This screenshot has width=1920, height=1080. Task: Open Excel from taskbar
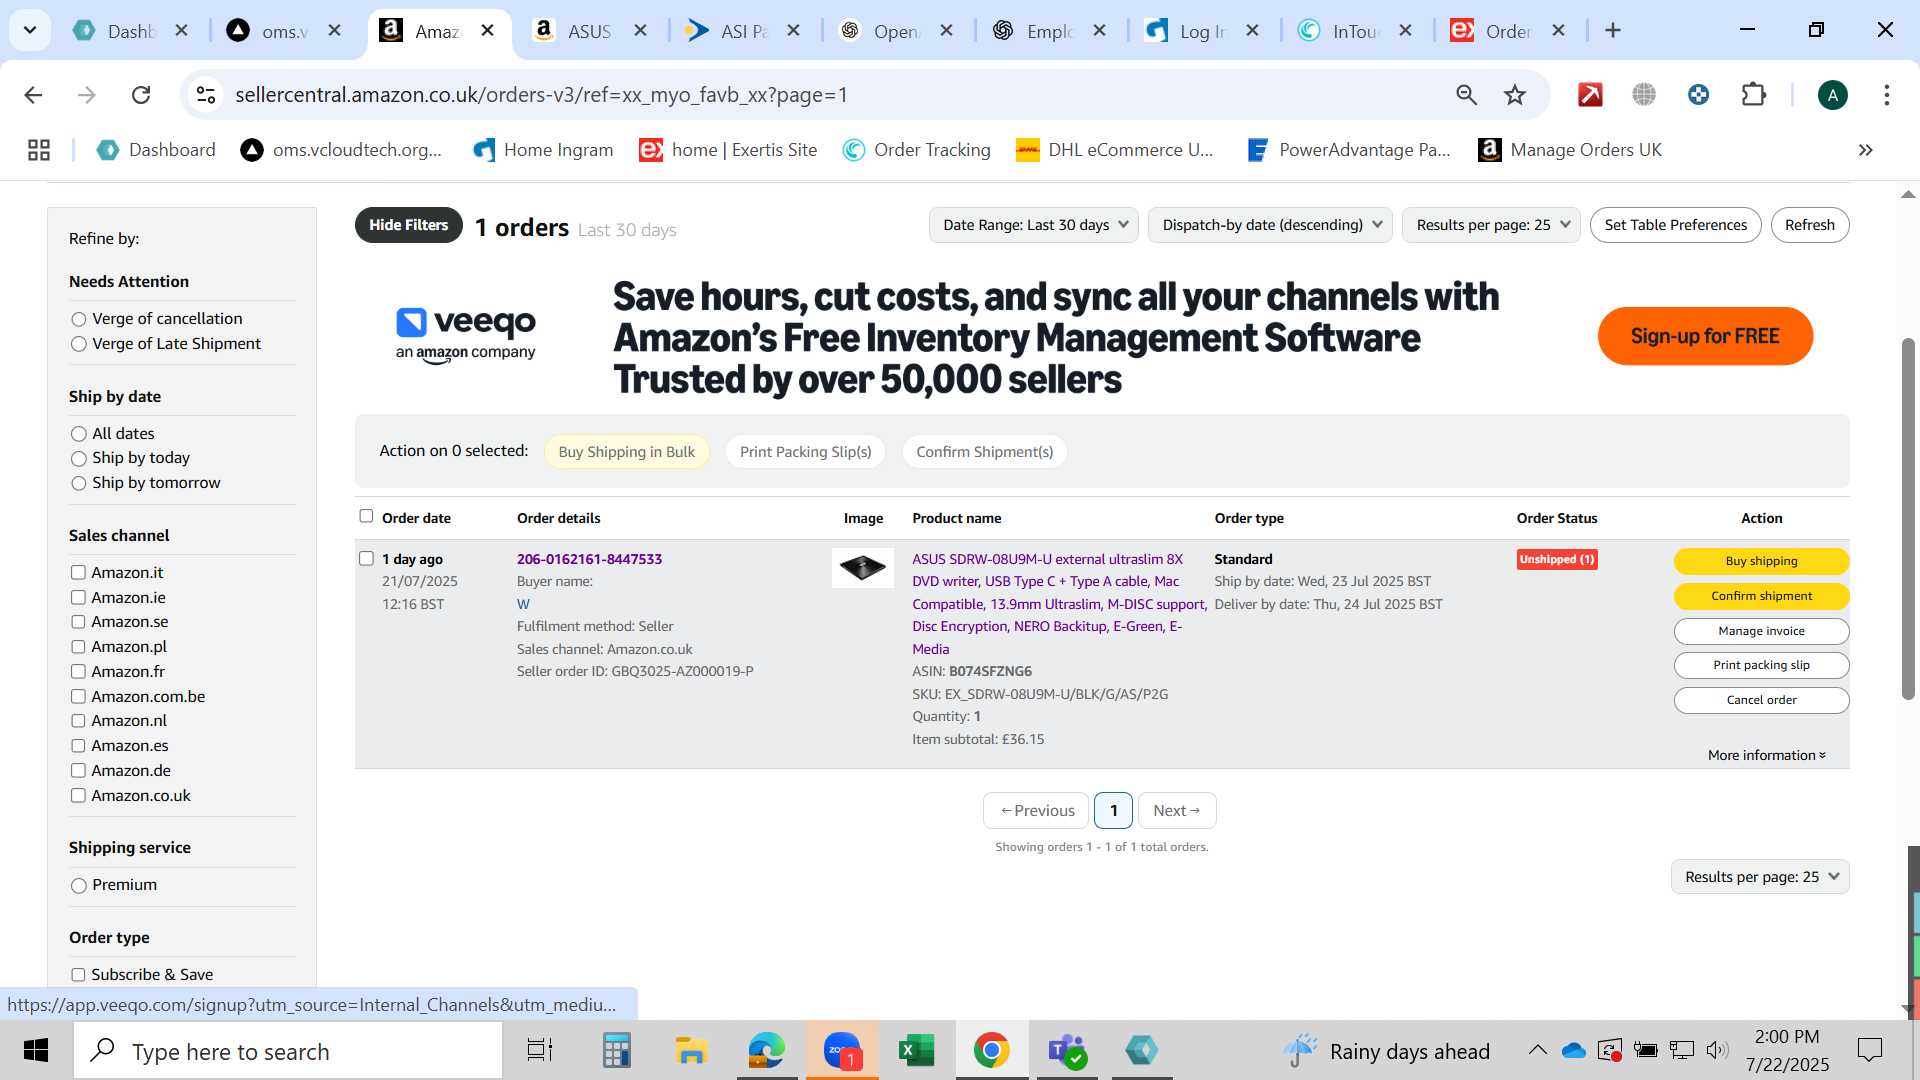(916, 1050)
